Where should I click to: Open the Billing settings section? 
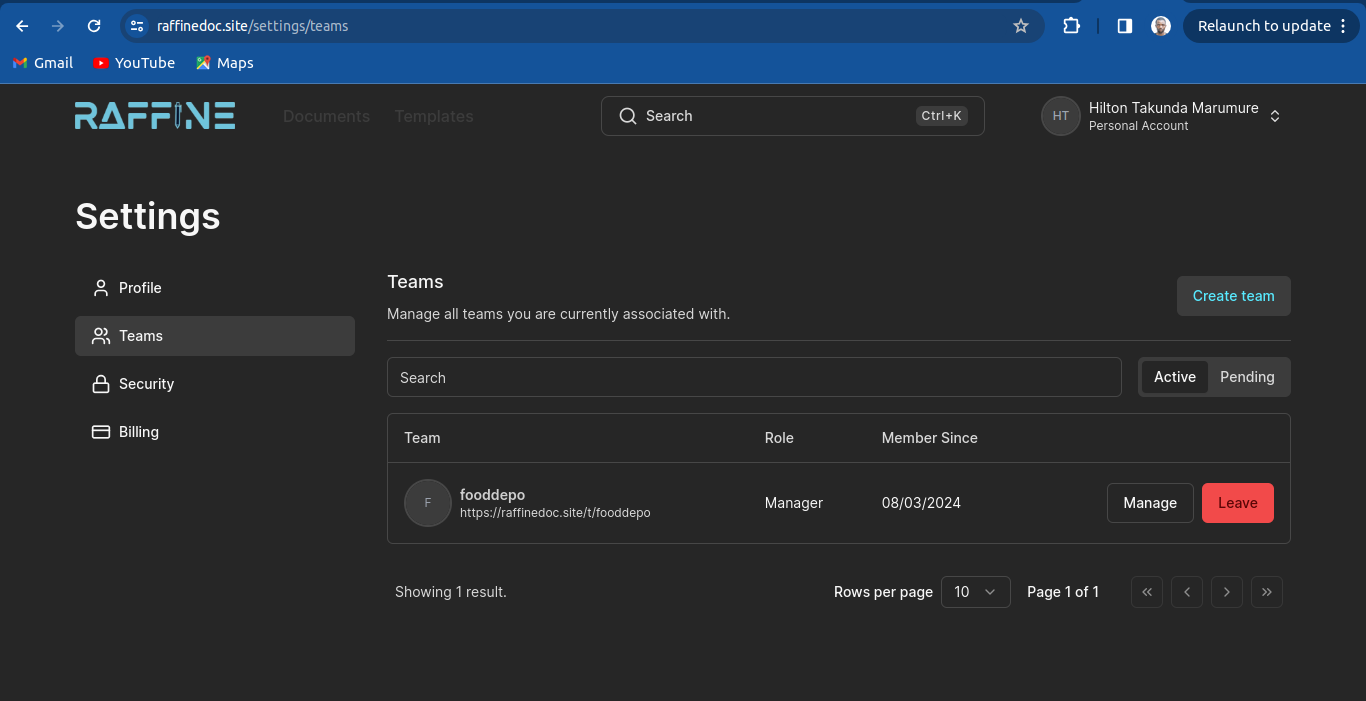pyautogui.click(x=215, y=432)
